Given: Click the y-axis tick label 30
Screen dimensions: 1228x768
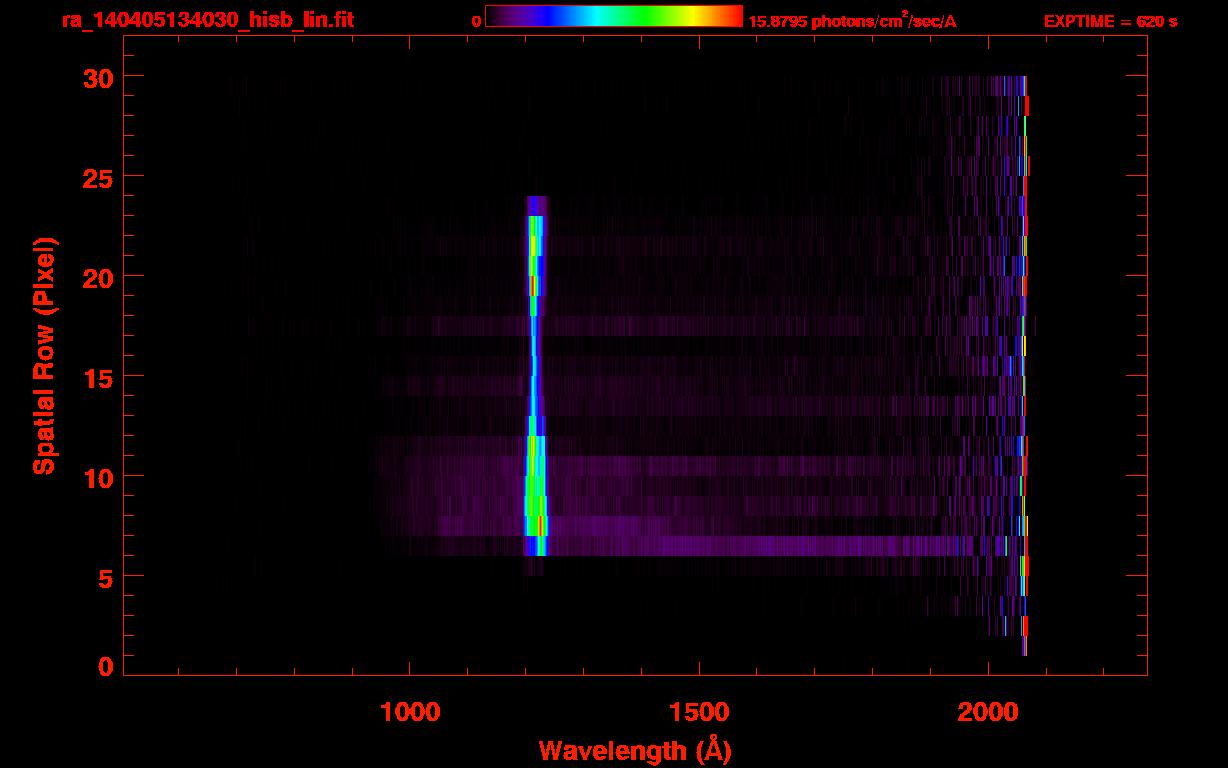Looking at the screenshot, I should [x=97, y=77].
